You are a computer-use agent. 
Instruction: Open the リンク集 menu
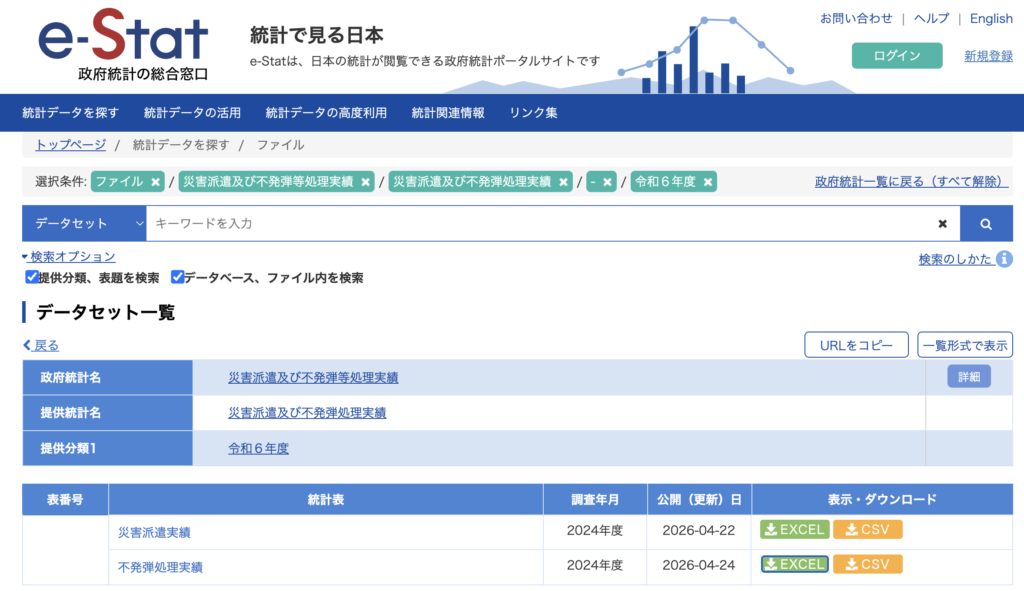pos(533,113)
